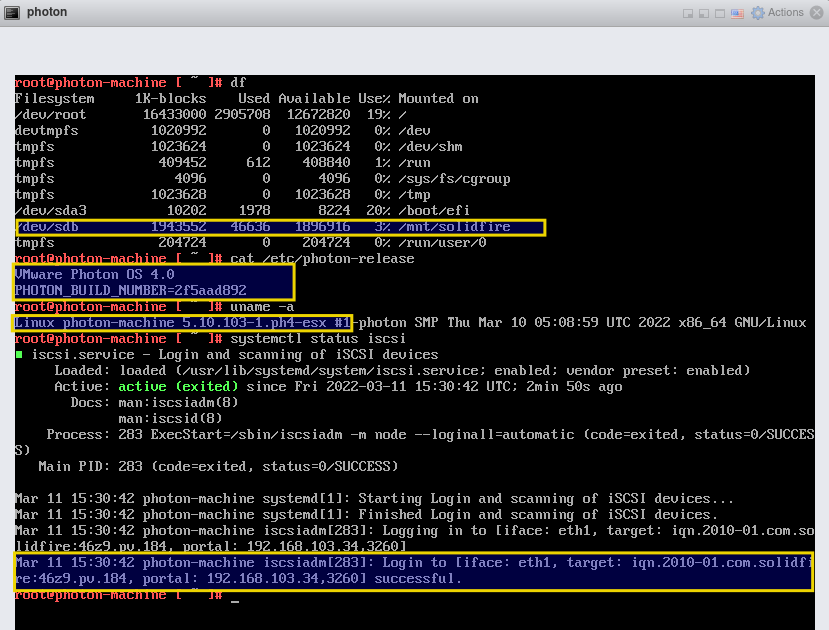Dock console to bottom-left corner layout icon
The width and height of the screenshot is (829, 630).
[704, 13]
